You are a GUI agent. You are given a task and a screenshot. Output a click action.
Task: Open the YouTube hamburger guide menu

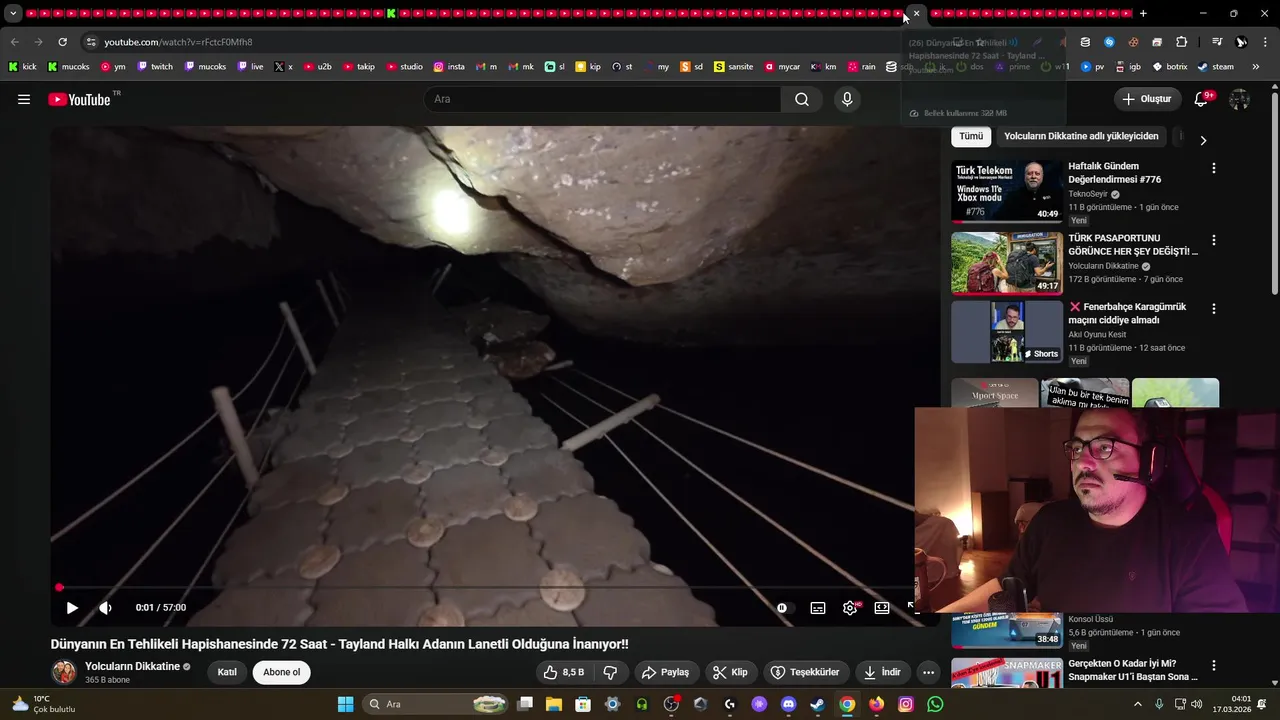point(24,99)
